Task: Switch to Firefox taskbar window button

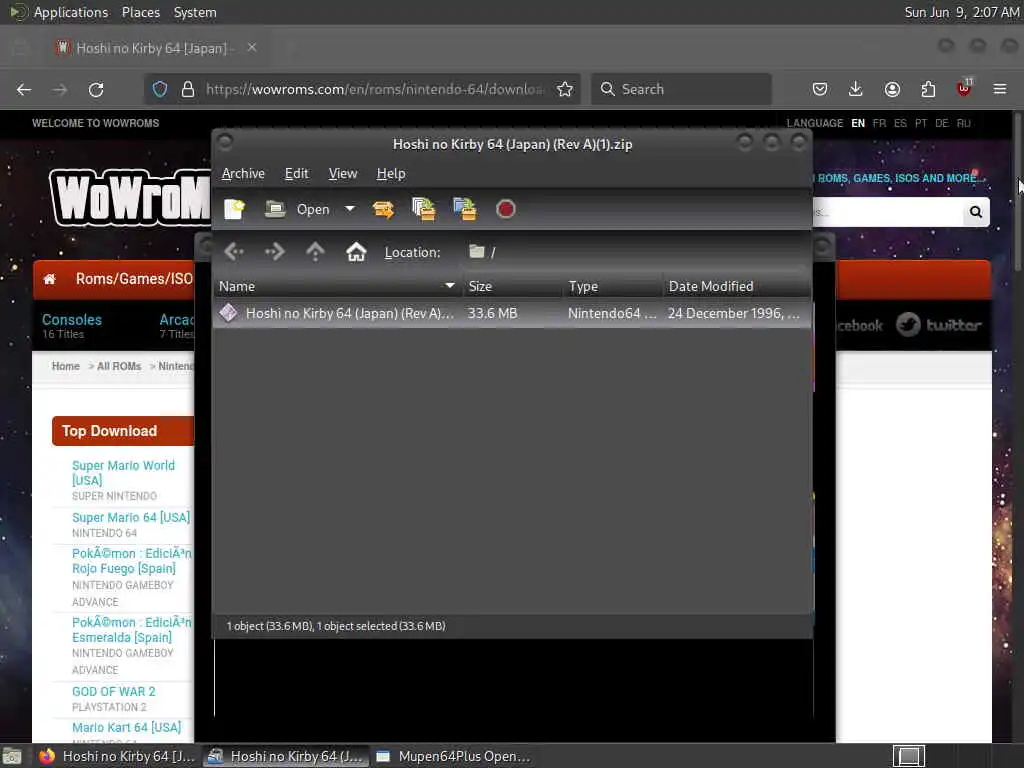Action: coord(116,756)
